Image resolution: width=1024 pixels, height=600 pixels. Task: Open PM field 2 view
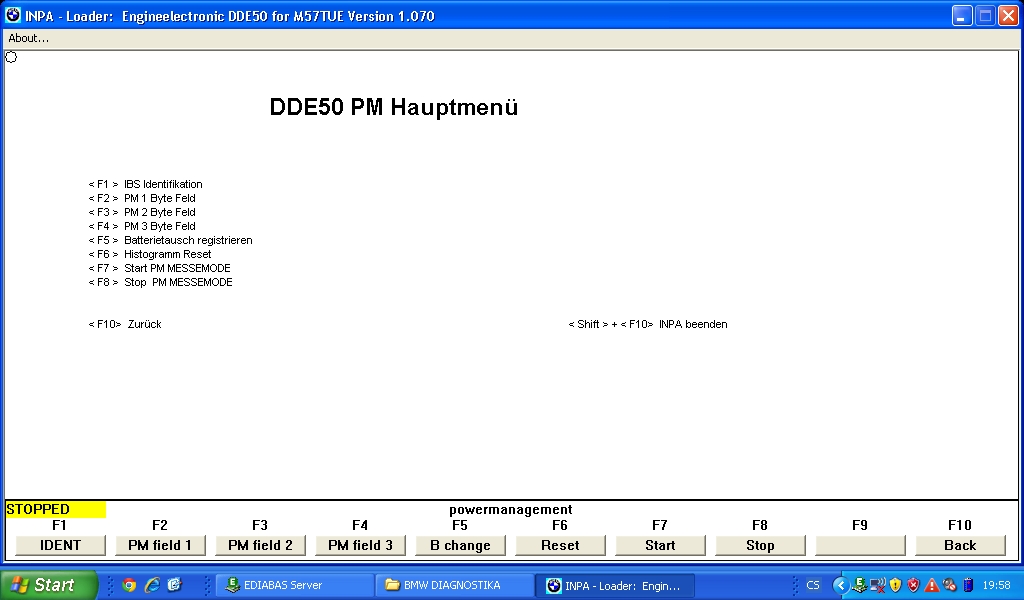[260, 545]
